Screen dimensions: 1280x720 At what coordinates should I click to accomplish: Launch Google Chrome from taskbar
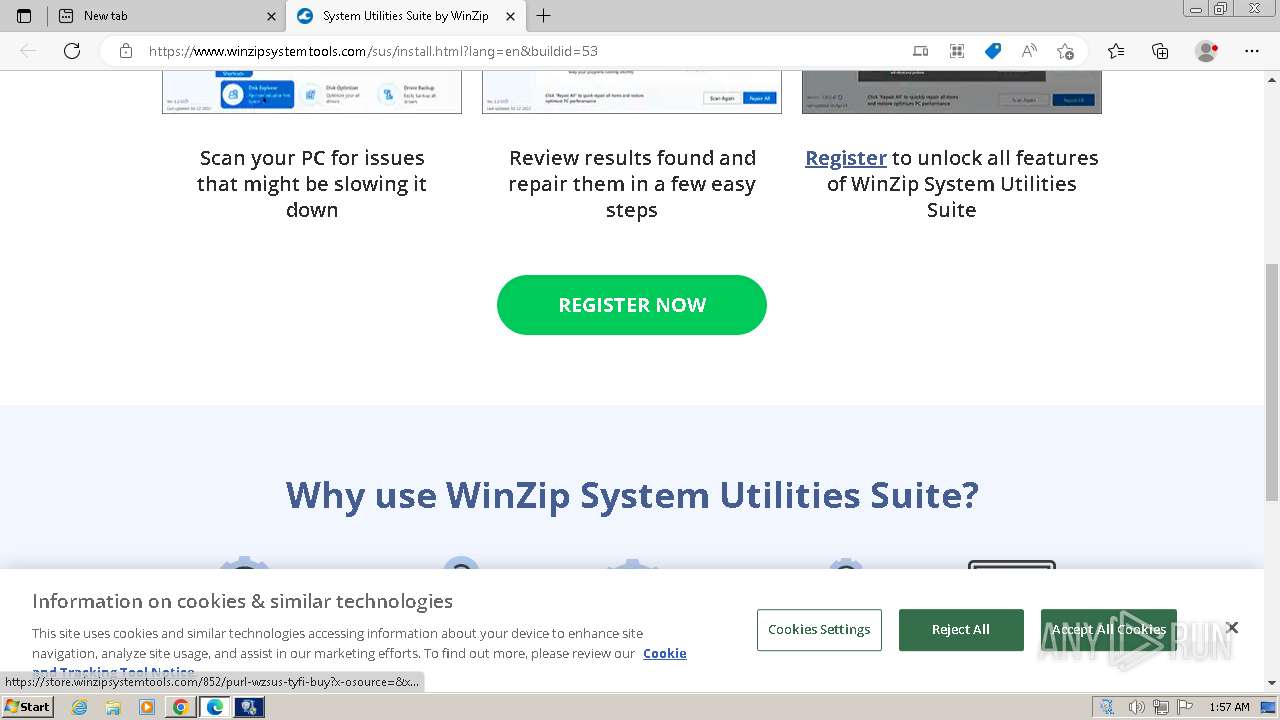[x=180, y=707]
